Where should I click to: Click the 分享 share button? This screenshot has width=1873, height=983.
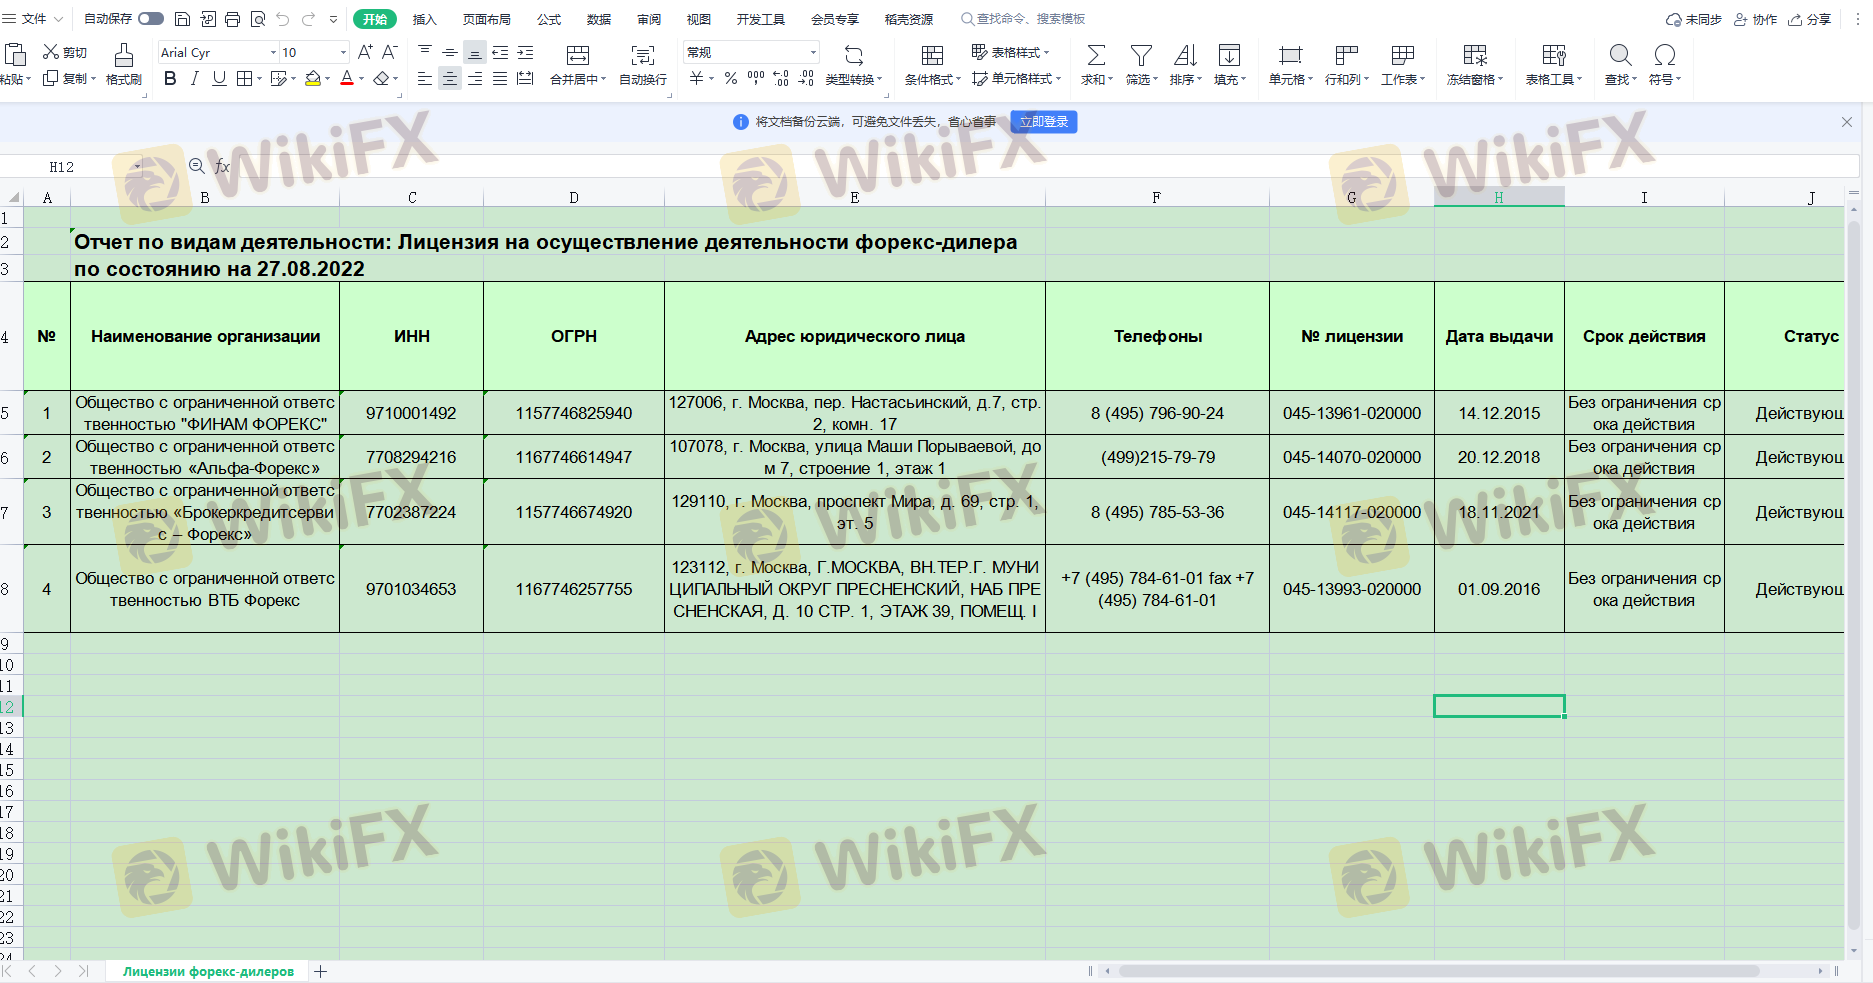tap(1811, 19)
